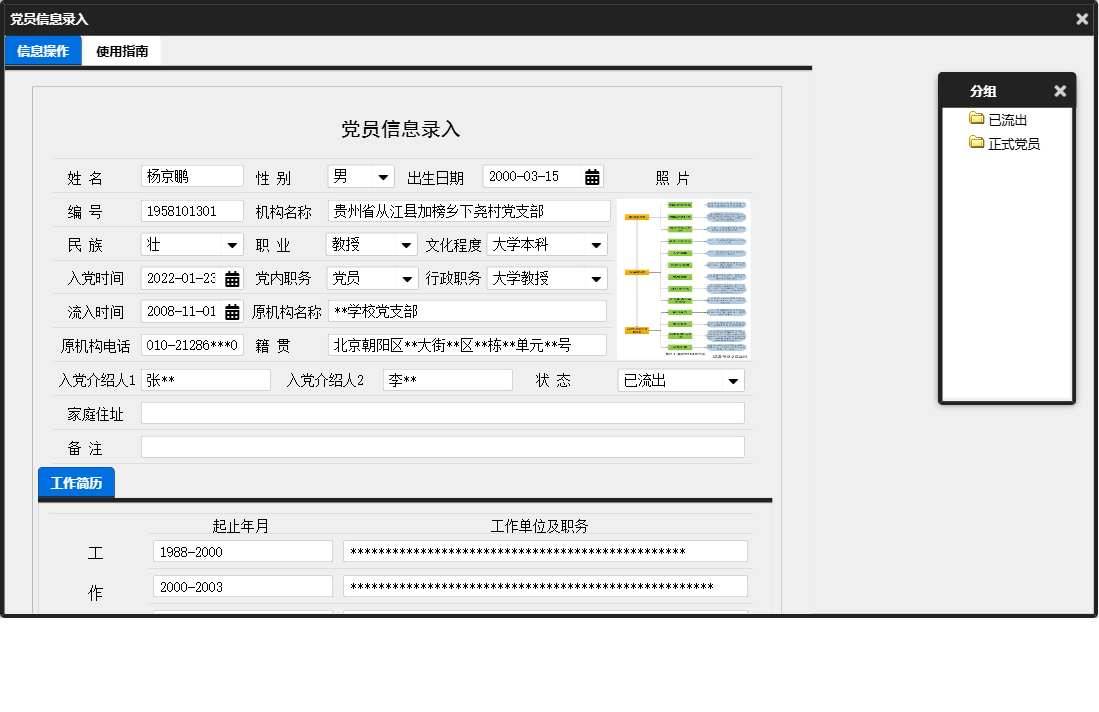Switch to the 使用指南 tab
This screenshot has width=1099, height=712.
pyautogui.click(x=121, y=50)
